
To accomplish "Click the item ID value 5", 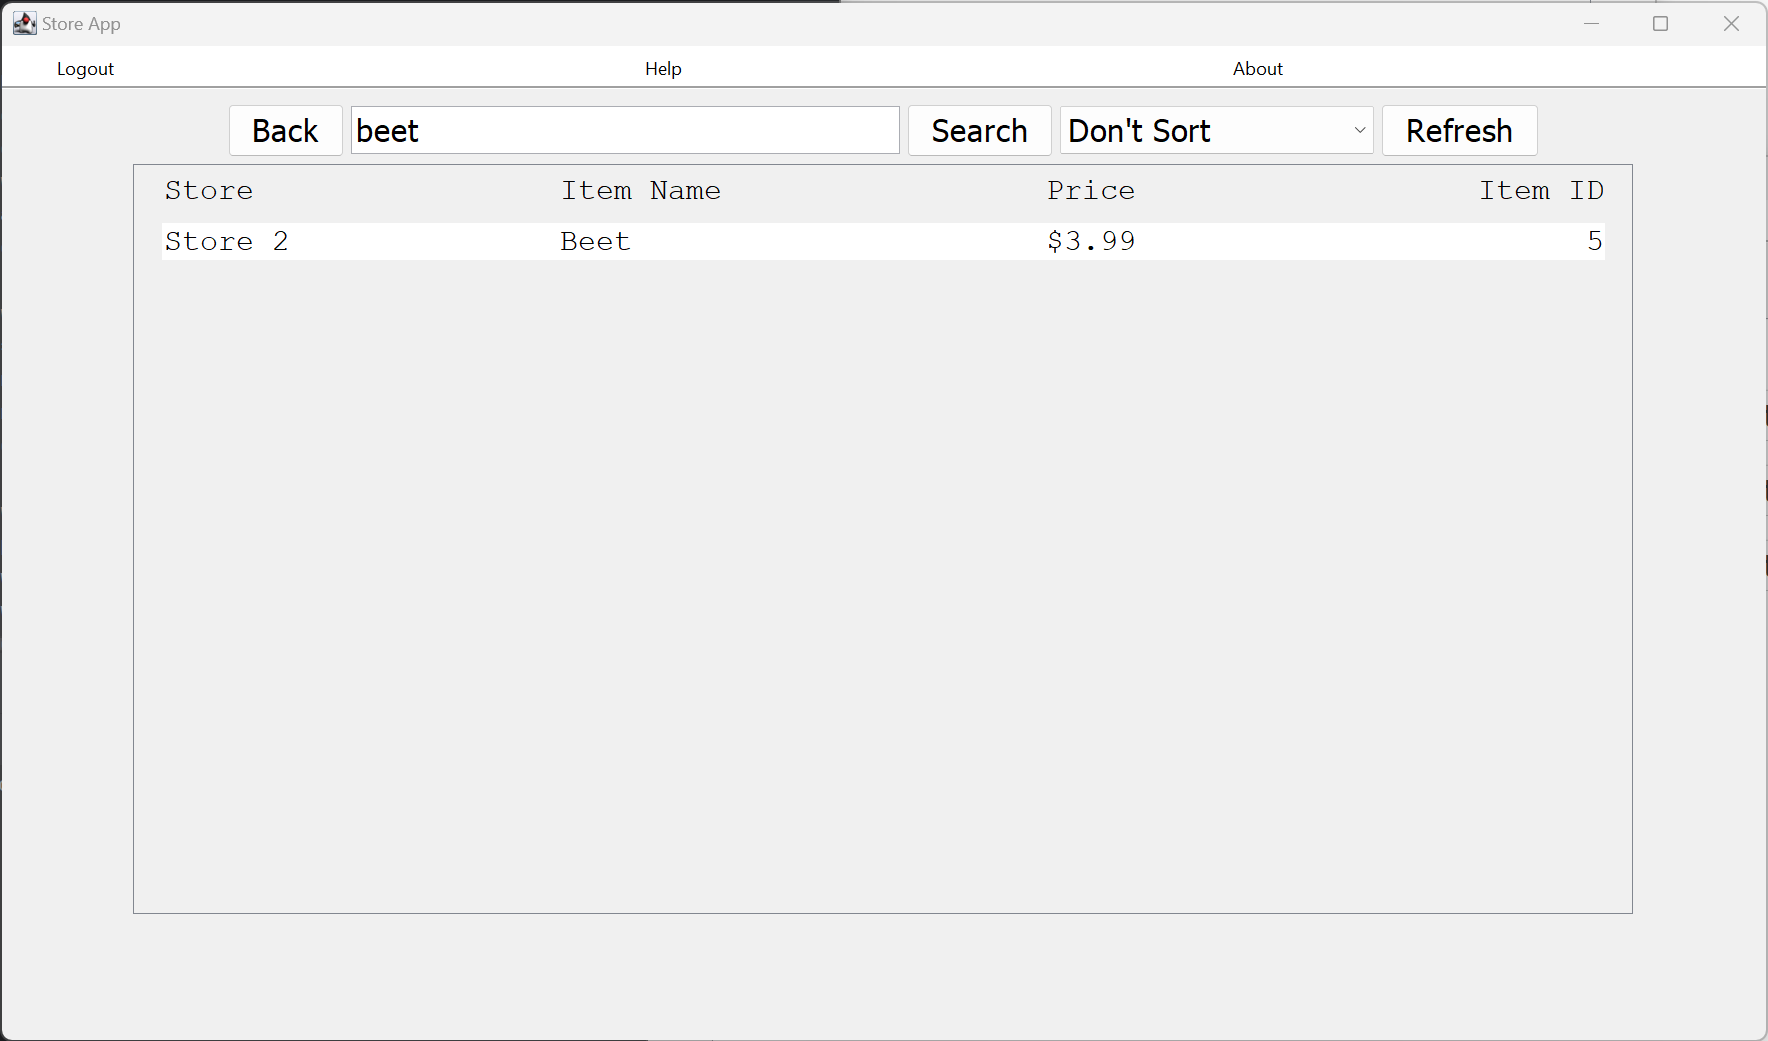I will point(1594,241).
